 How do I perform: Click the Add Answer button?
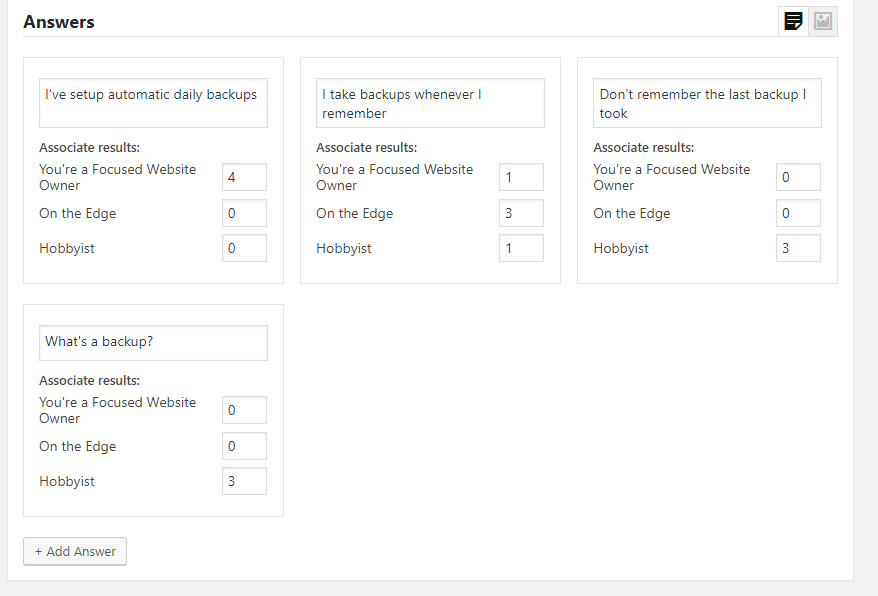[x=75, y=551]
